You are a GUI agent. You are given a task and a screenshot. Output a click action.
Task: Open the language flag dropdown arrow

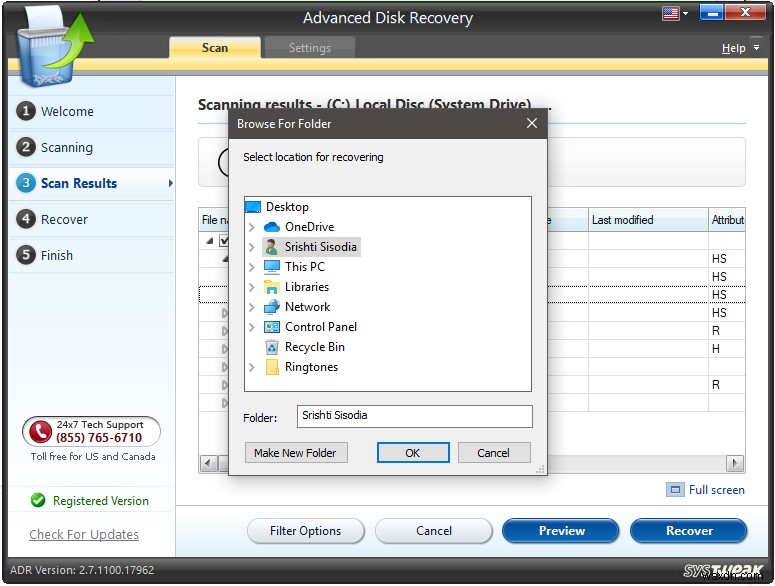(685, 14)
